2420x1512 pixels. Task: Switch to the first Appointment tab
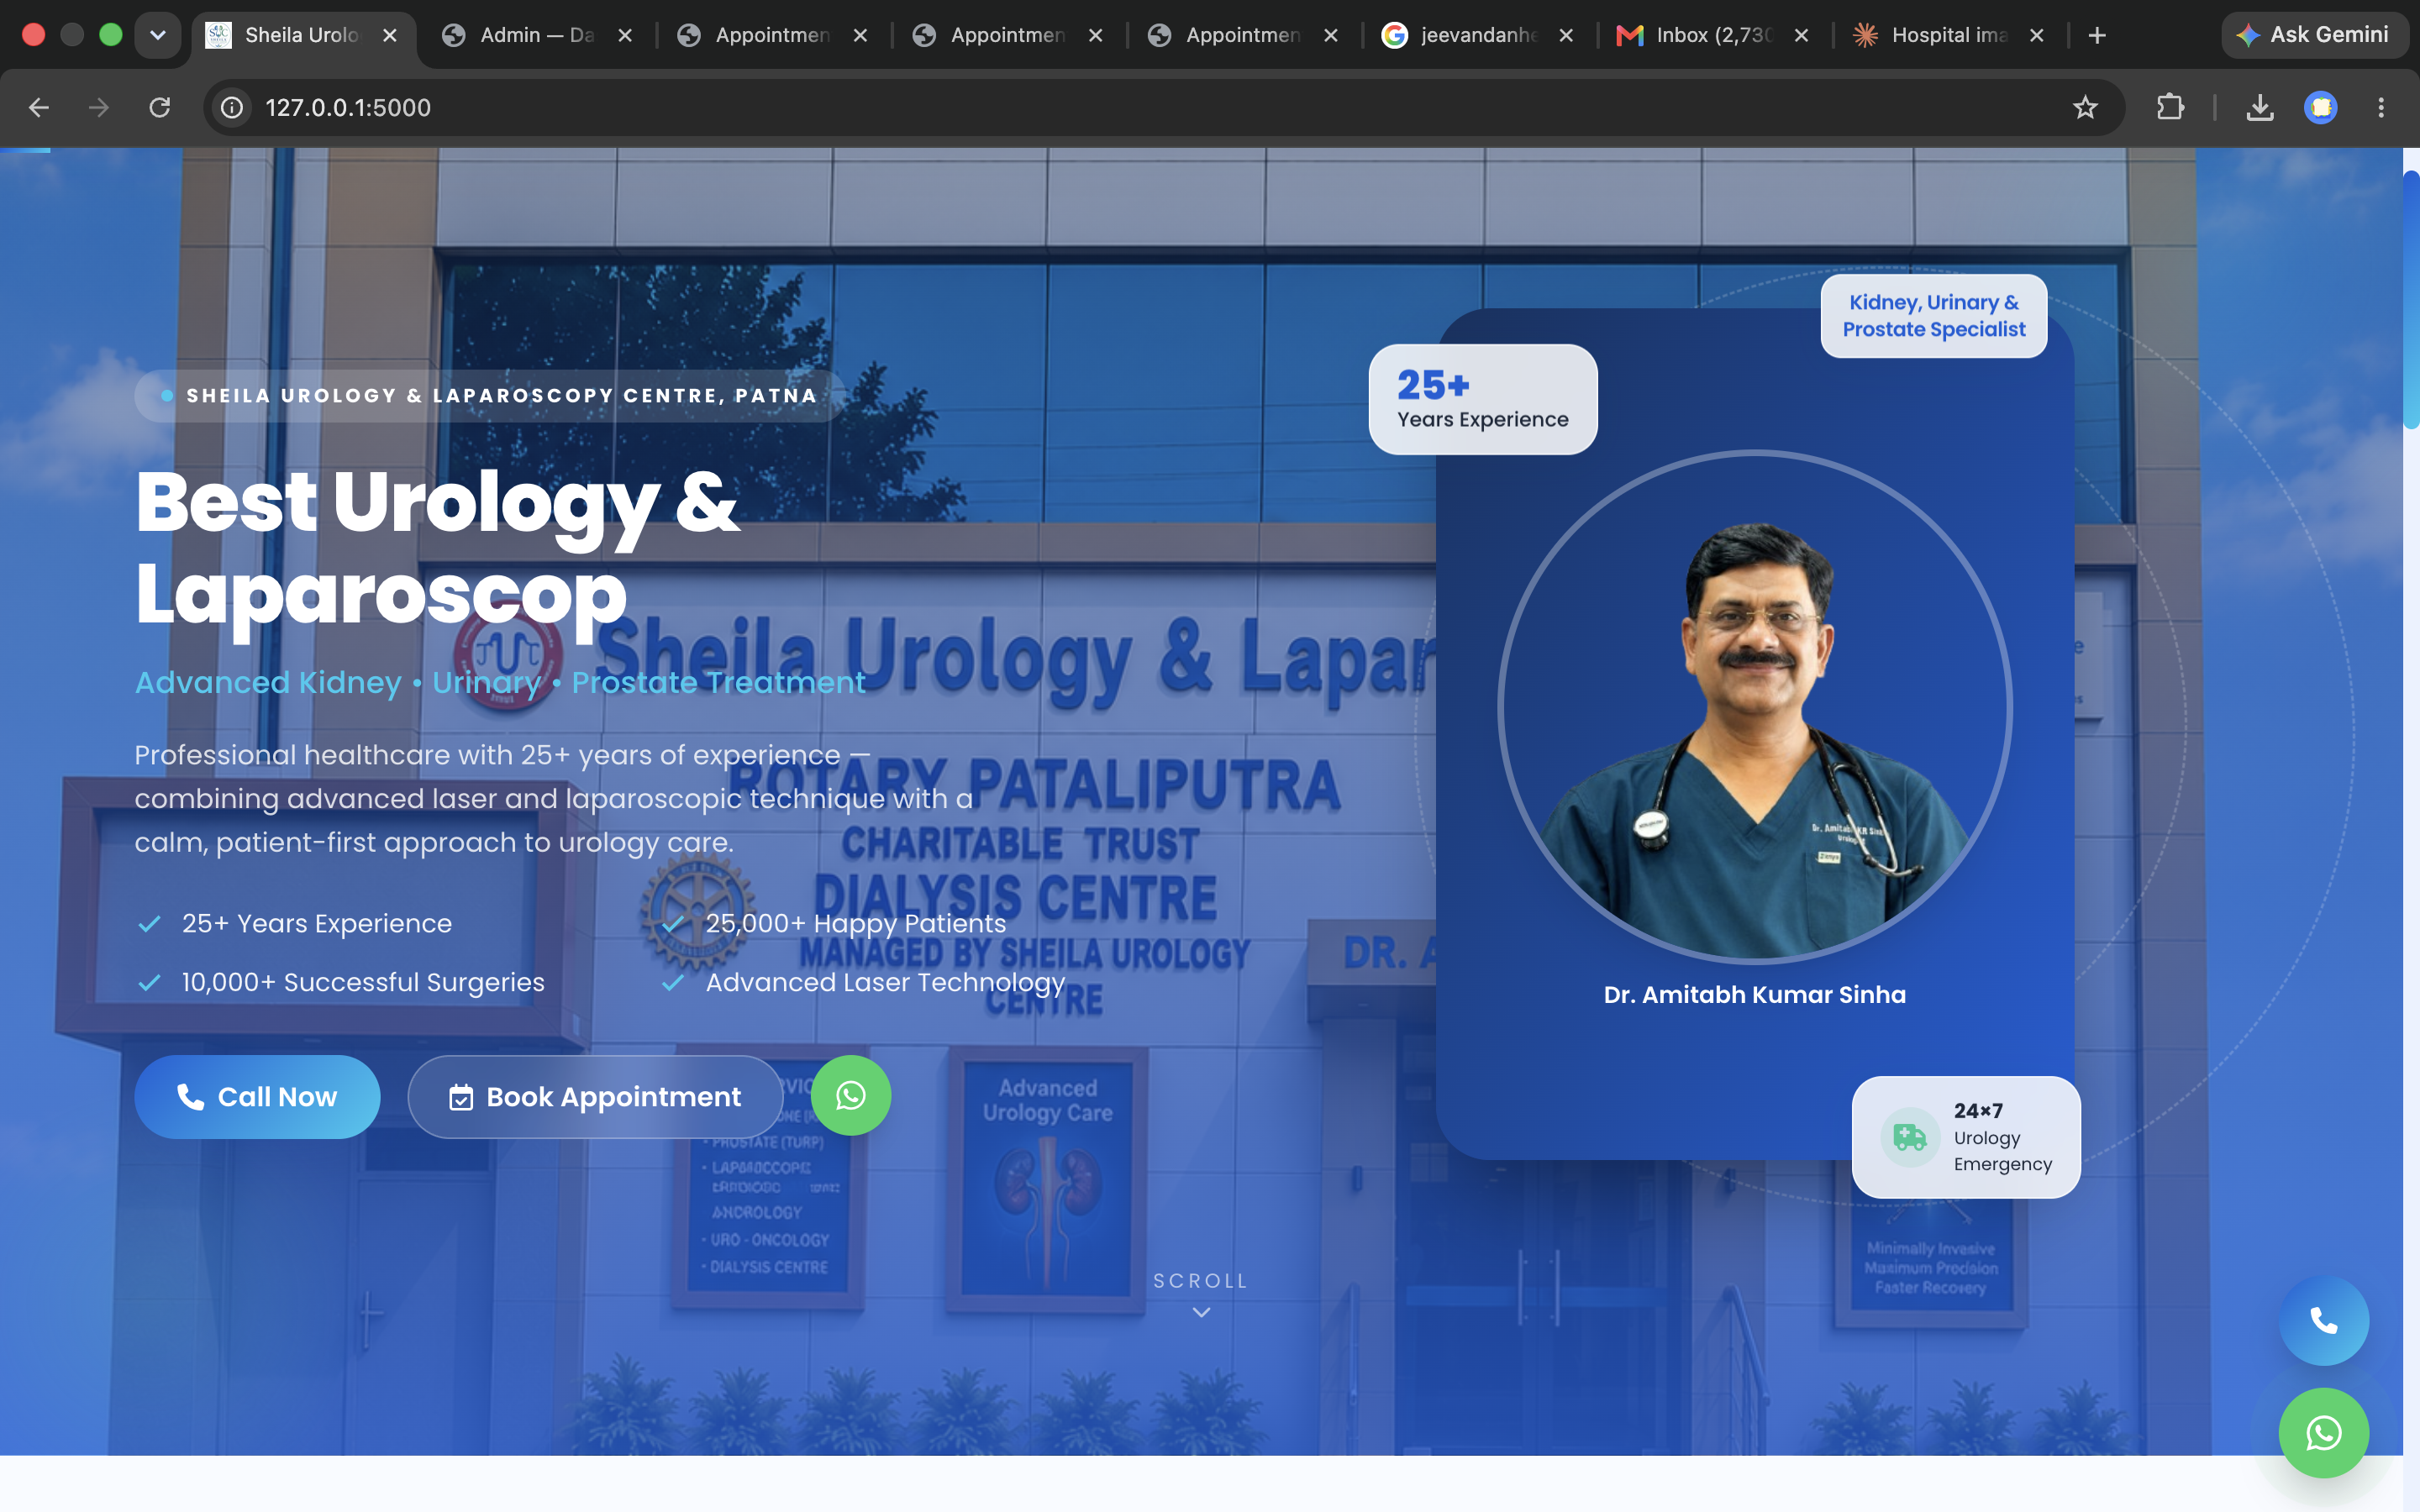773,35
